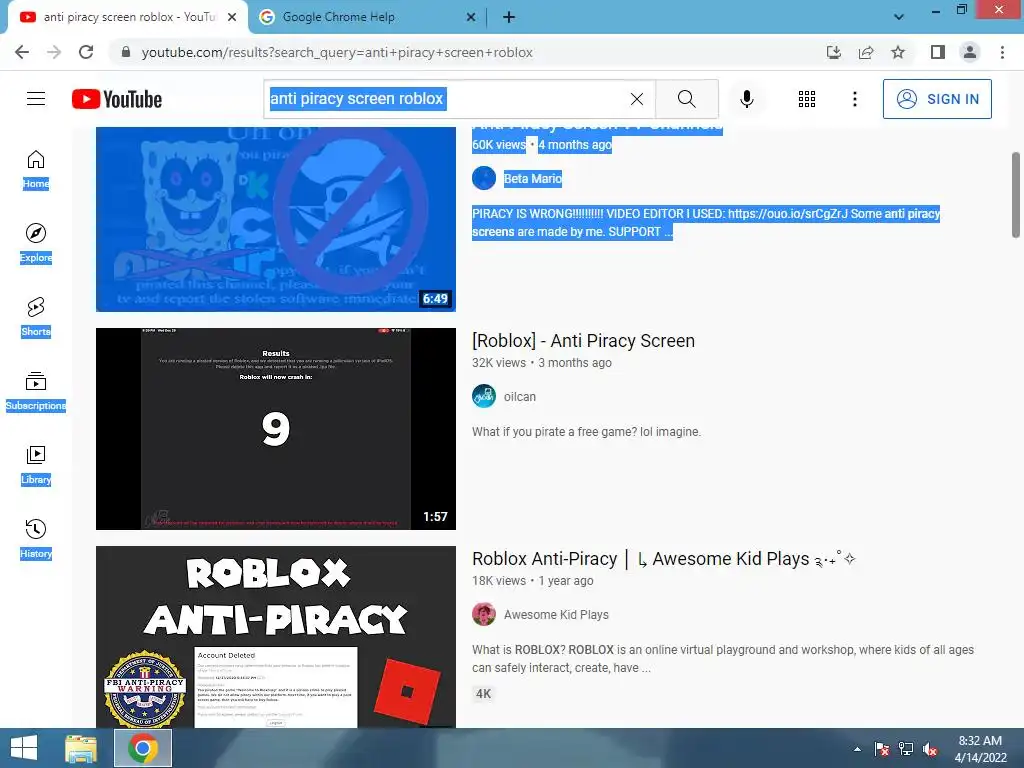Open File Explorer from taskbar

[81, 748]
